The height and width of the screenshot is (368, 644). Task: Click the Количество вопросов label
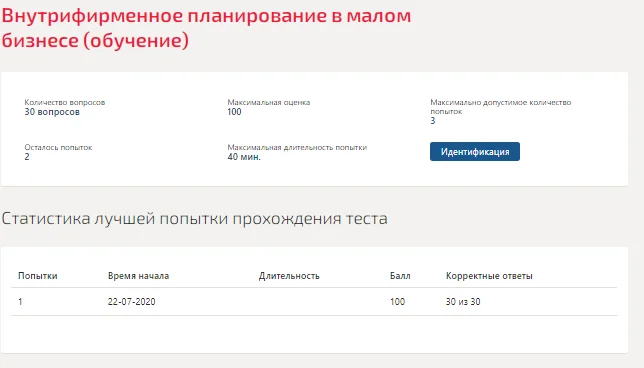pos(65,102)
